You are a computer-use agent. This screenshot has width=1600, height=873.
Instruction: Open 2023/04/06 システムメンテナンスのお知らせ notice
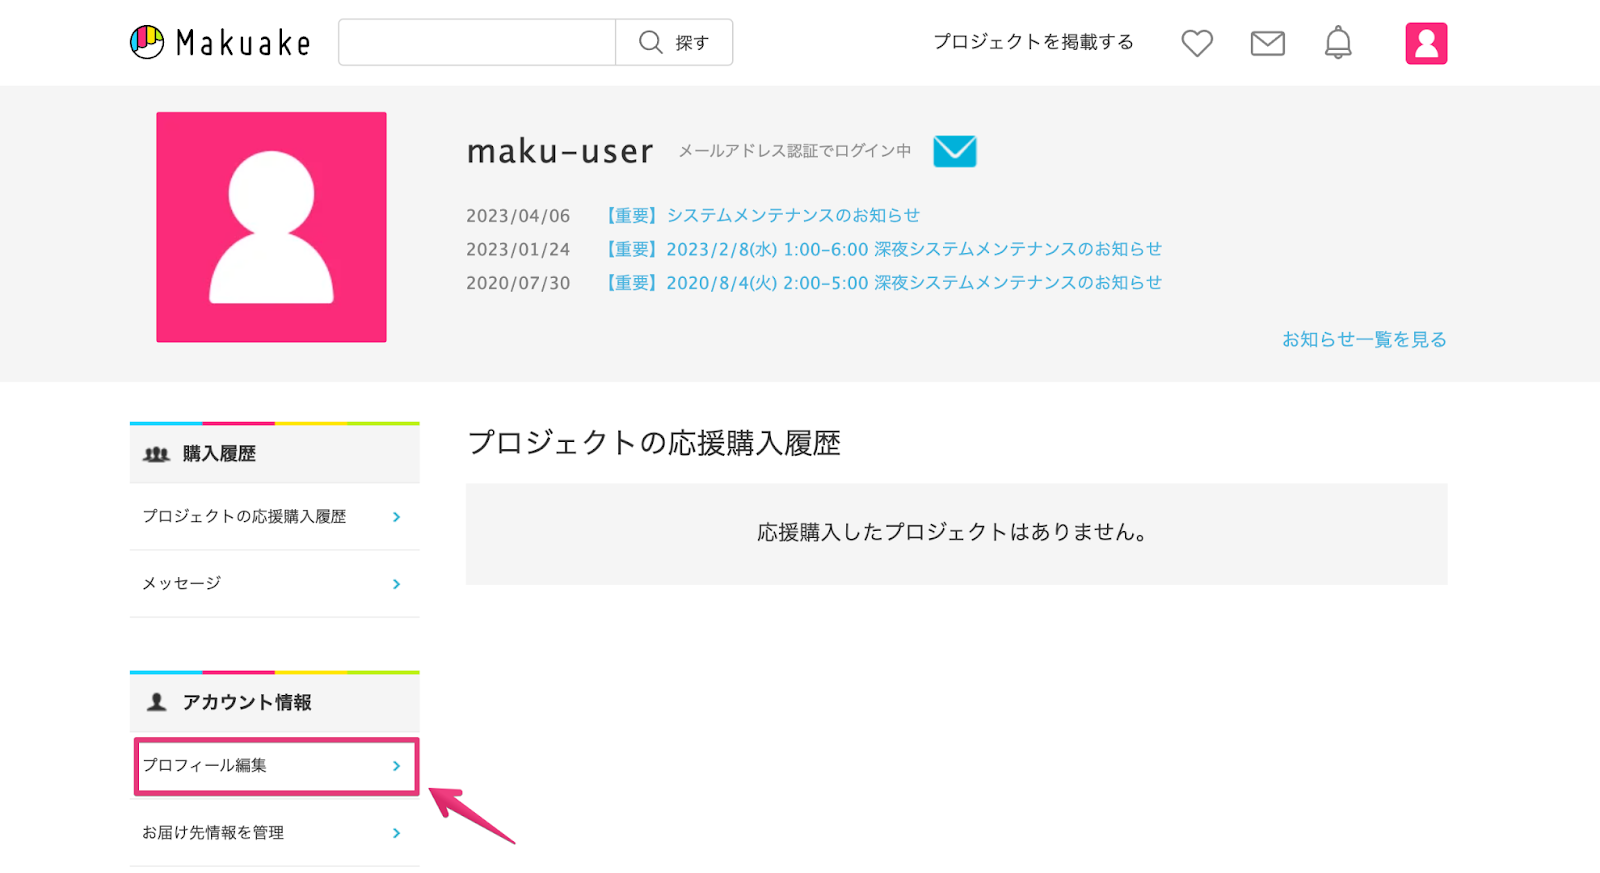[x=762, y=215]
